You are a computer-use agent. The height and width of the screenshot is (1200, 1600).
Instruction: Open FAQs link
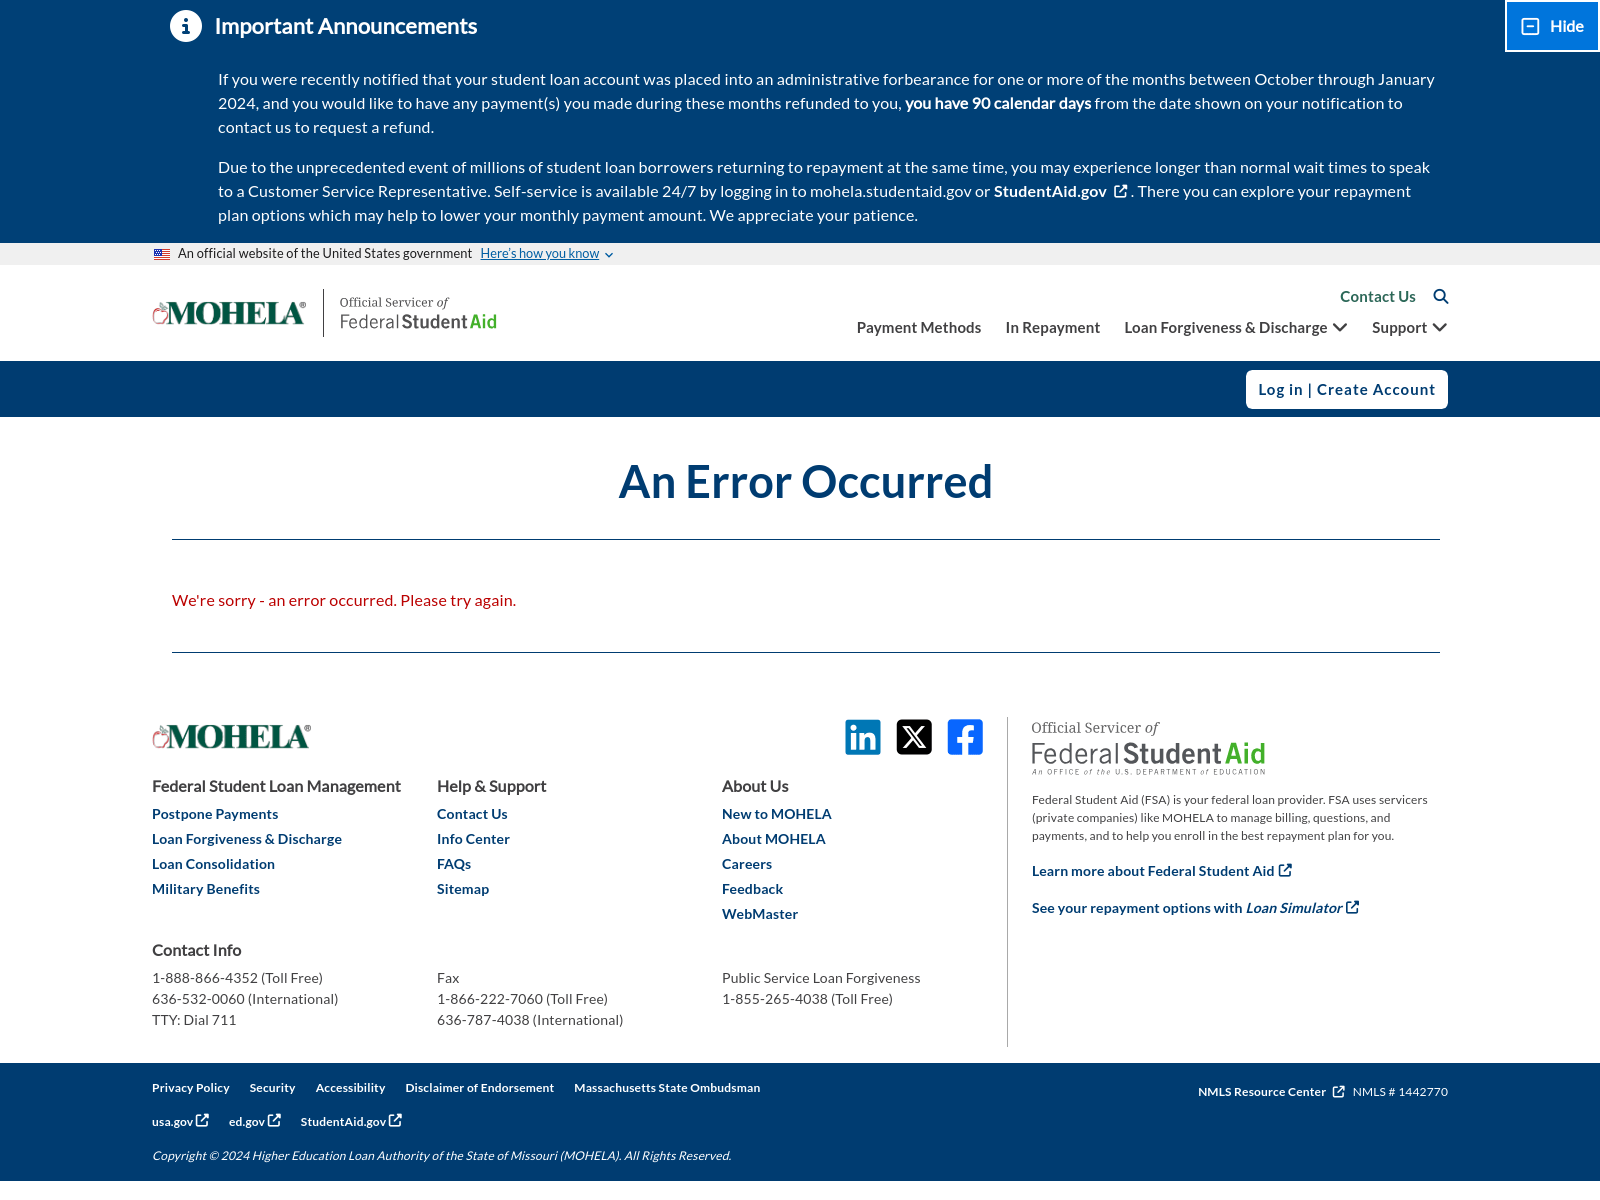[454, 864]
